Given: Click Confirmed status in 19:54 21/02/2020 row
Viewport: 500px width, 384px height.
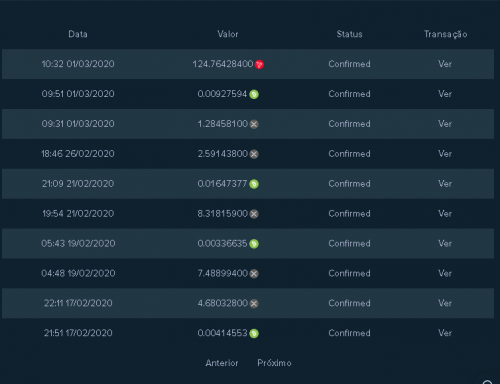Looking at the screenshot, I should pyautogui.click(x=349, y=214).
